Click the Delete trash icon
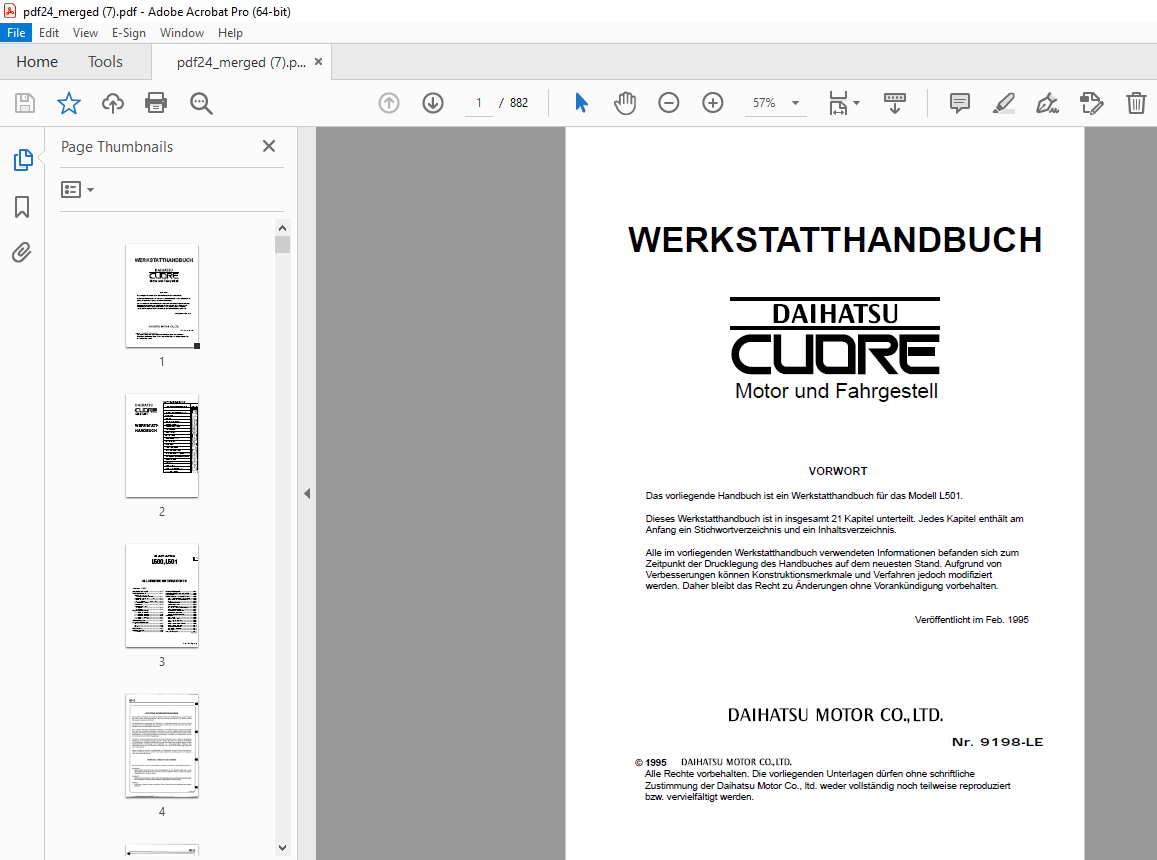 click(1136, 103)
